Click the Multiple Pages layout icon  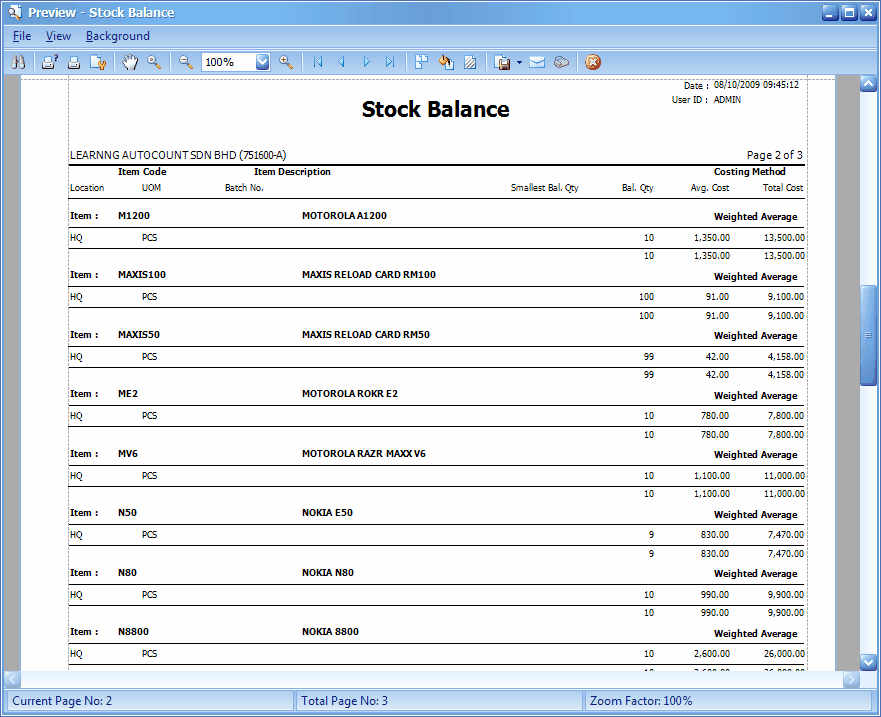(421, 62)
